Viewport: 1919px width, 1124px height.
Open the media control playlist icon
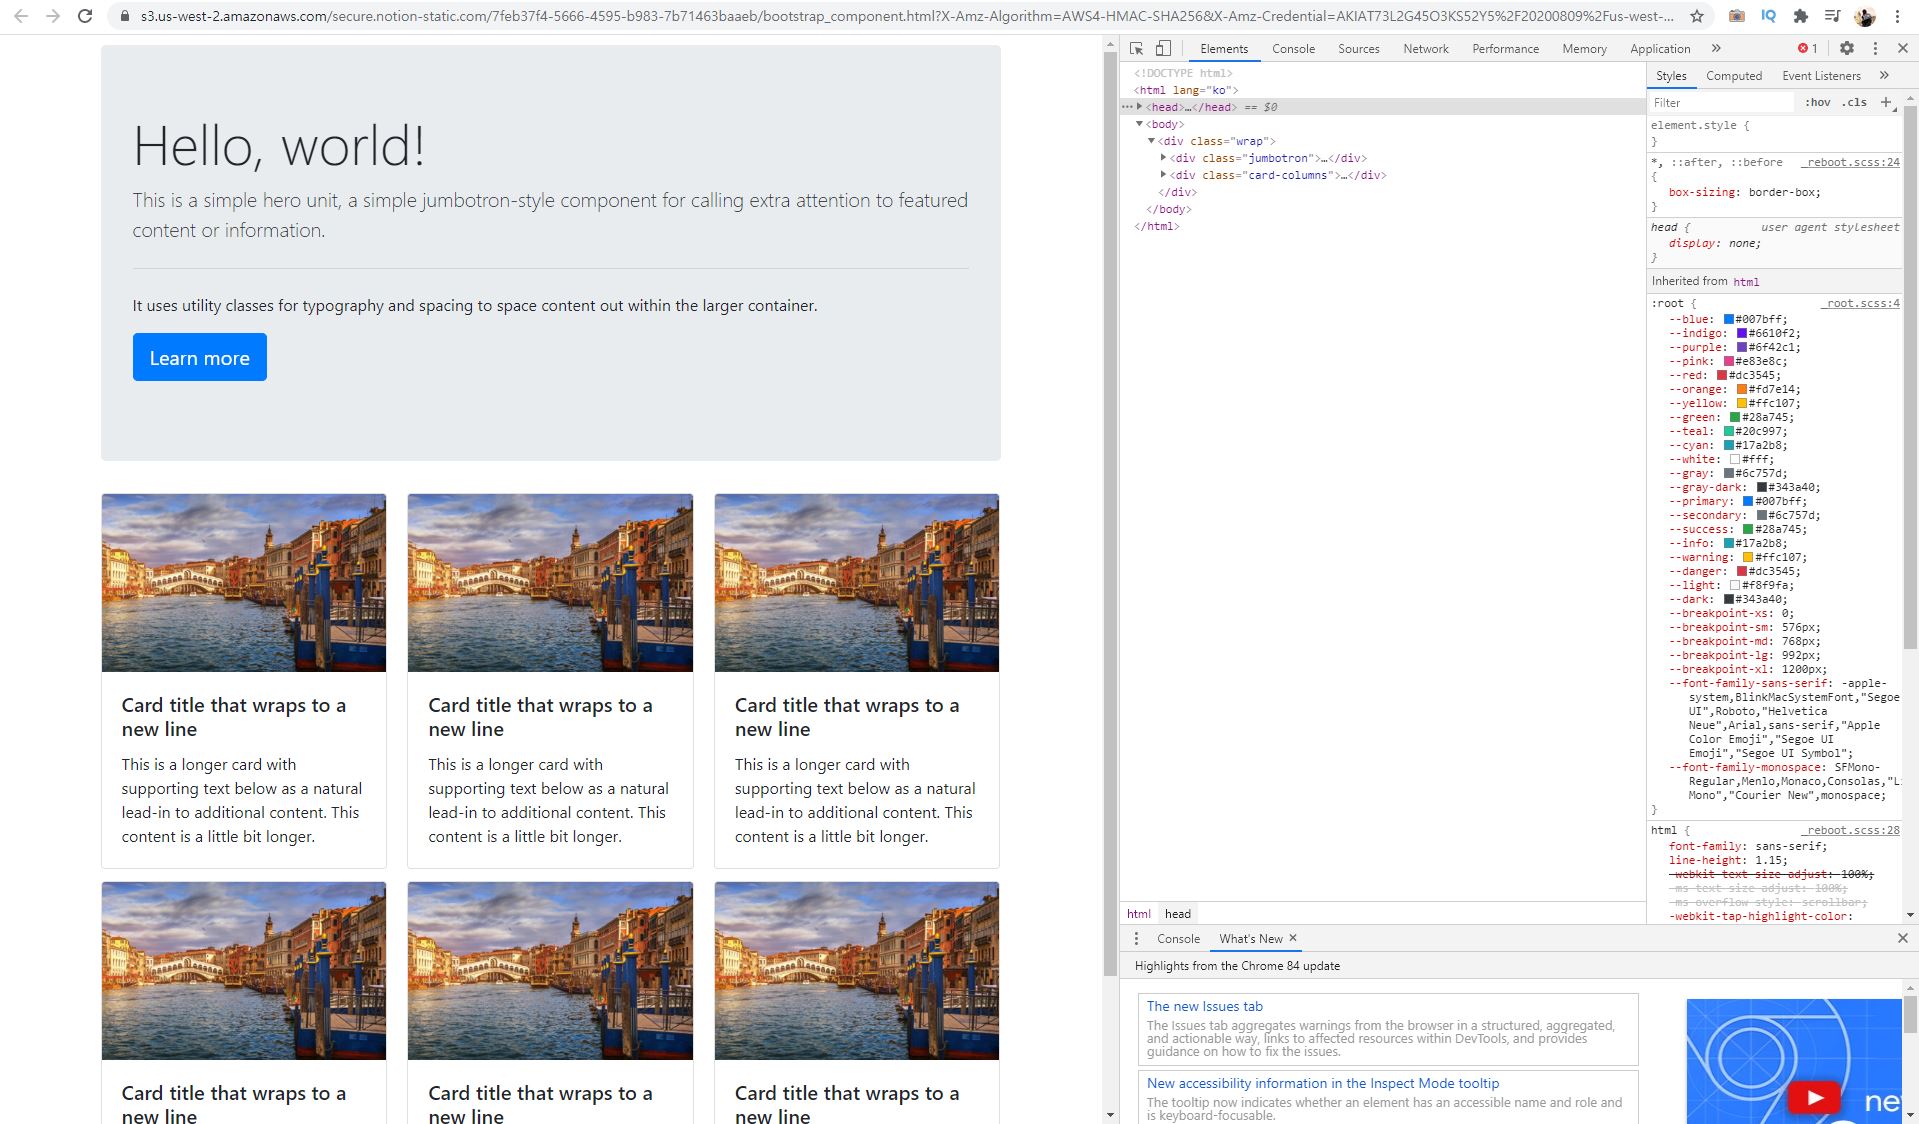[1832, 16]
